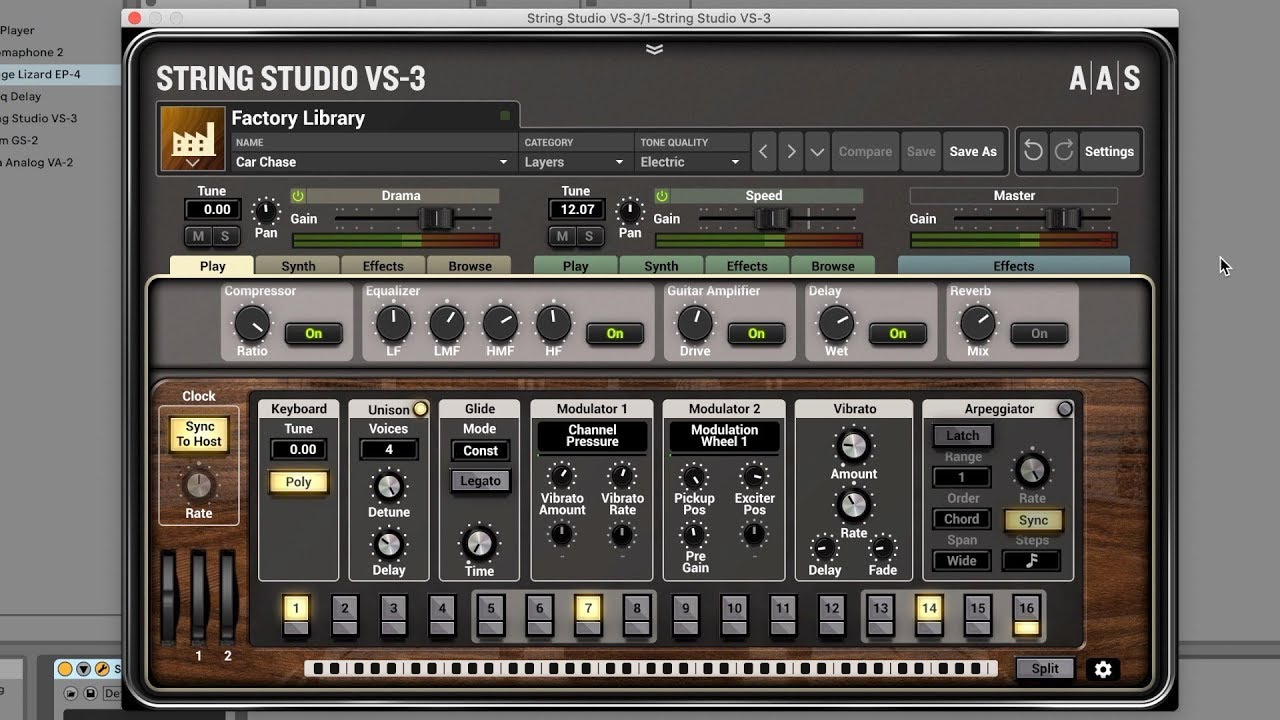Open the Master Effects tab
1280x720 pixels.
pyautogui.click(x=1013, y=266)
